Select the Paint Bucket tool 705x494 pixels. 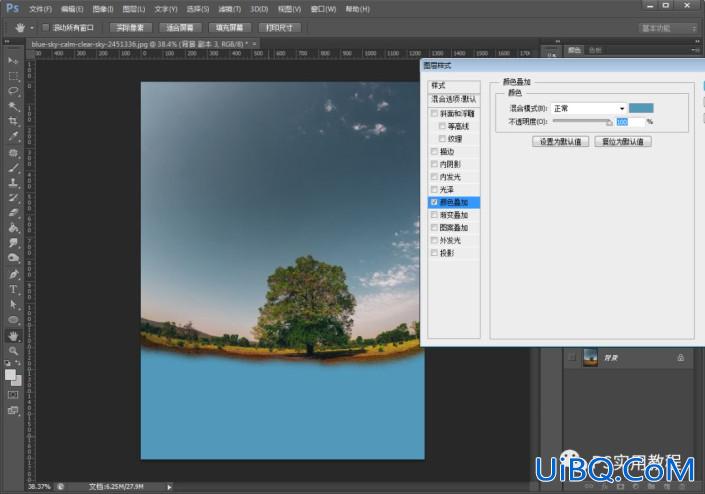click(x=13, y=228)
